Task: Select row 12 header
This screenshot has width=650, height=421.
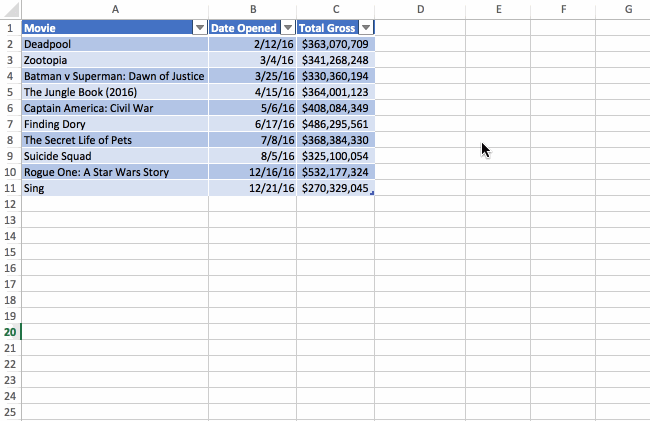Action: click(x=10, y=204)
